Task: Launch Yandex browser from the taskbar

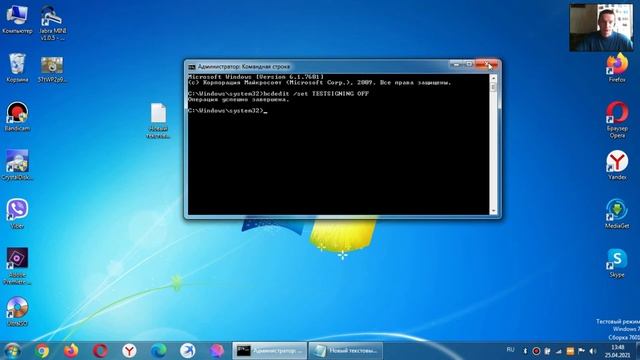Action: pyautogui.click(x=129, y=351)
